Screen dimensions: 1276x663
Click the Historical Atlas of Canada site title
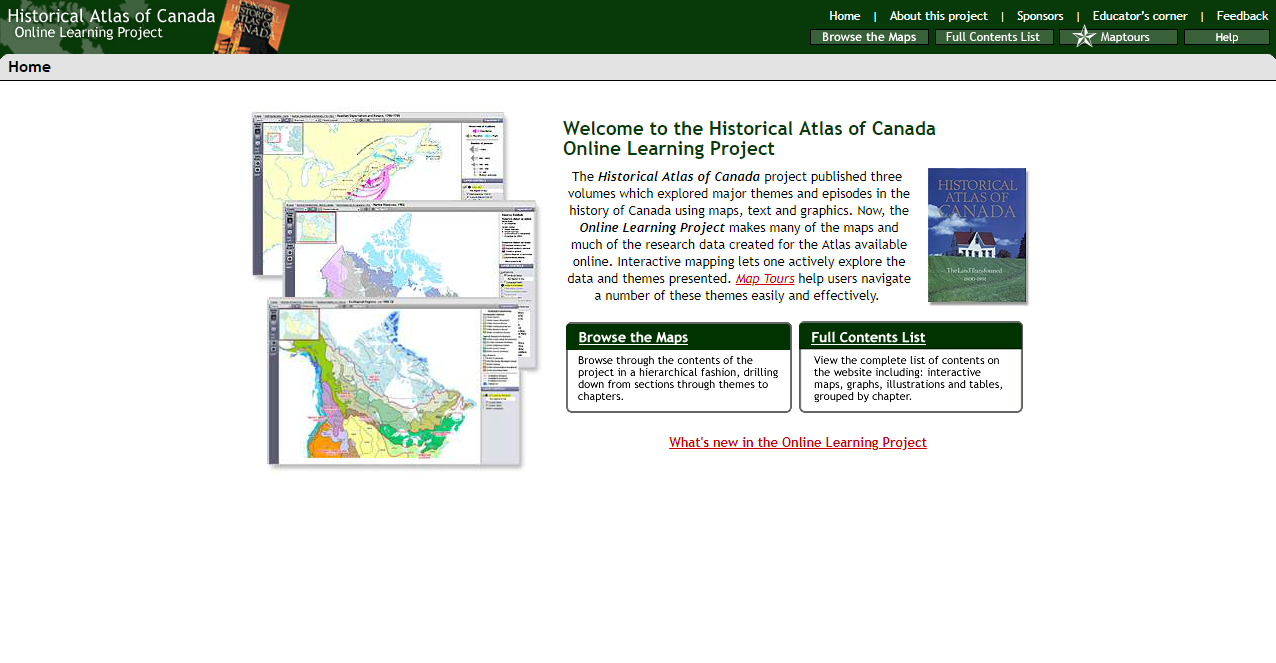click(x=111, y=16)
